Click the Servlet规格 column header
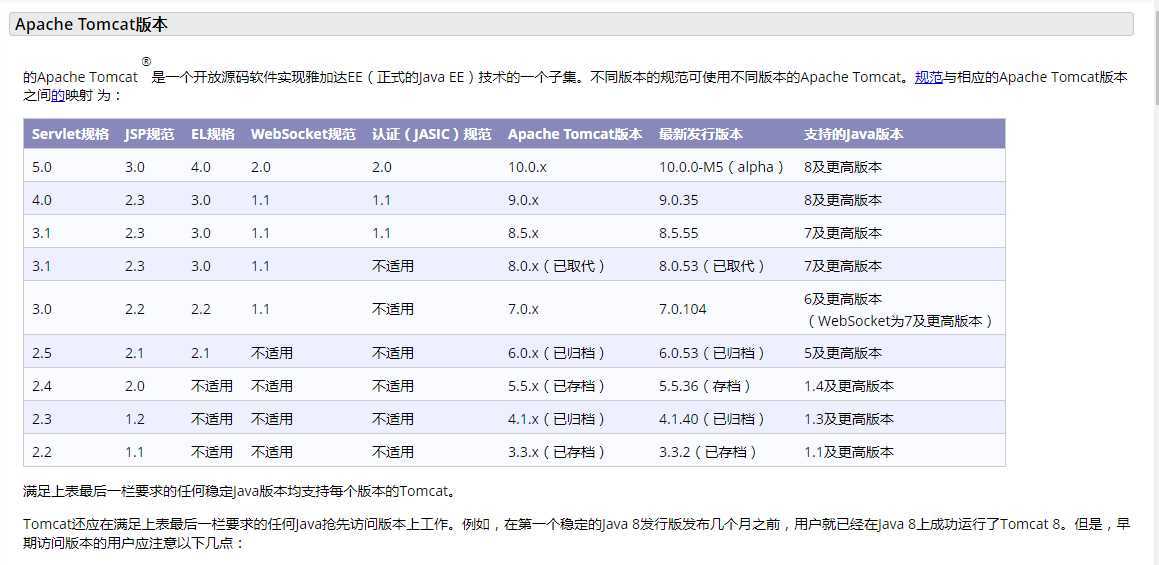The height and width of the screenshot is (565, 1159). tap(70, 135)
